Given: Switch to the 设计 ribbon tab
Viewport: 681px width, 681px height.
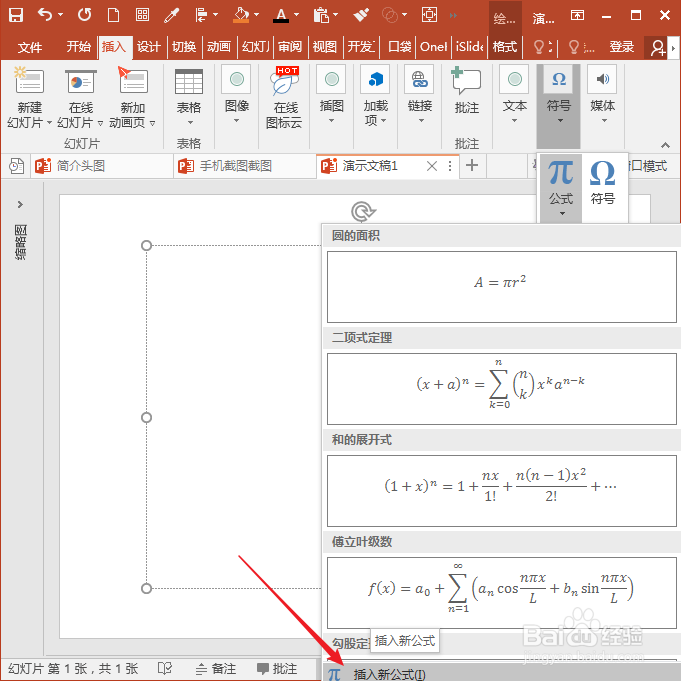Looking at the screenshot, I should click(x=149, y=46).
